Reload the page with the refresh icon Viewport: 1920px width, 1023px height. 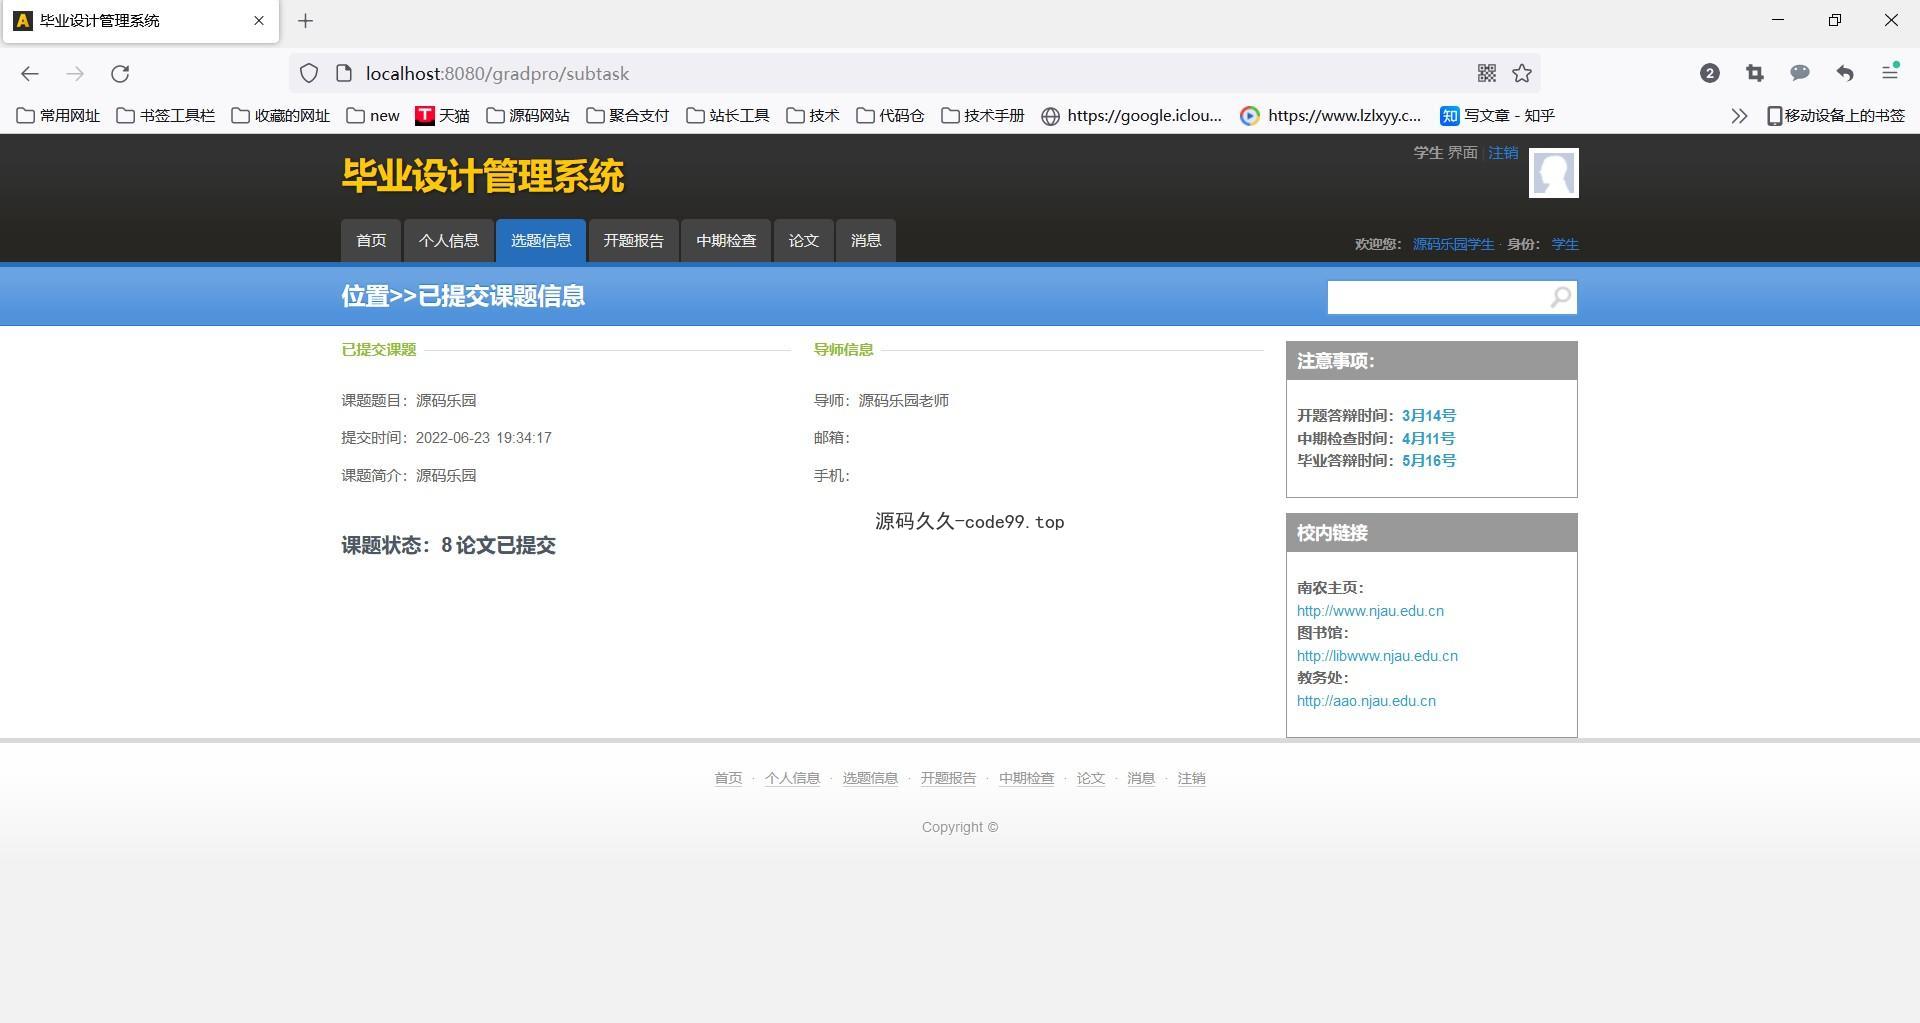click(x=120, y=73)
